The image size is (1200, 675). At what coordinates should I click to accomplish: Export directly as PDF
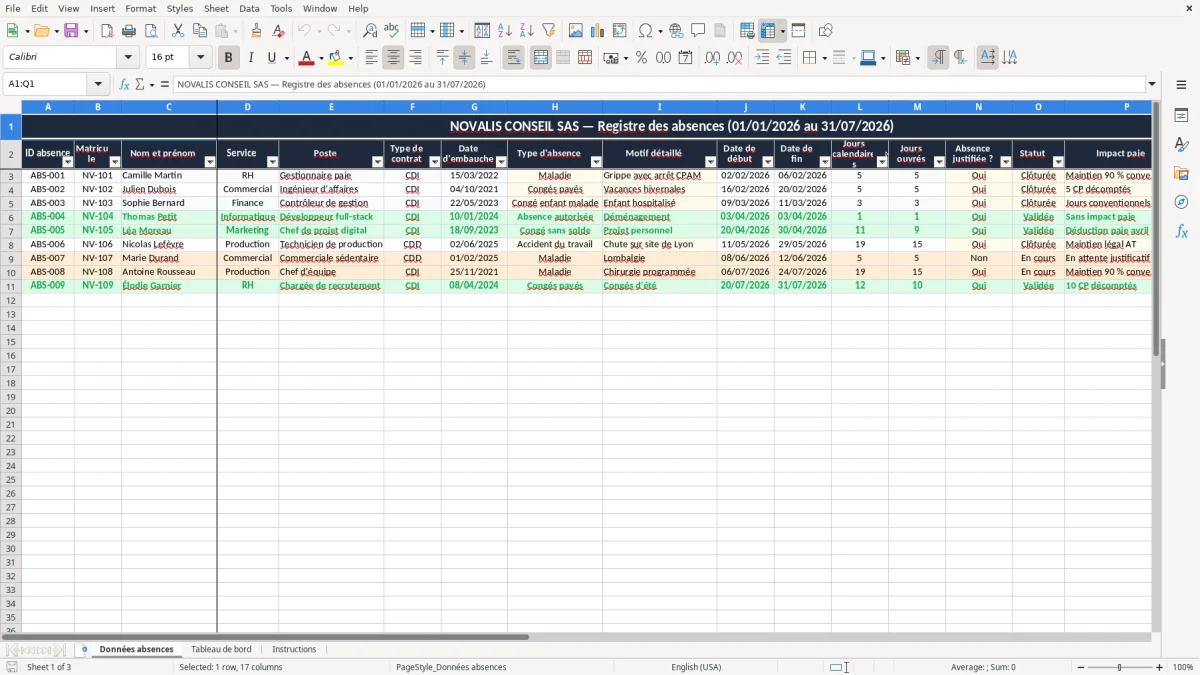pos(107,31)
